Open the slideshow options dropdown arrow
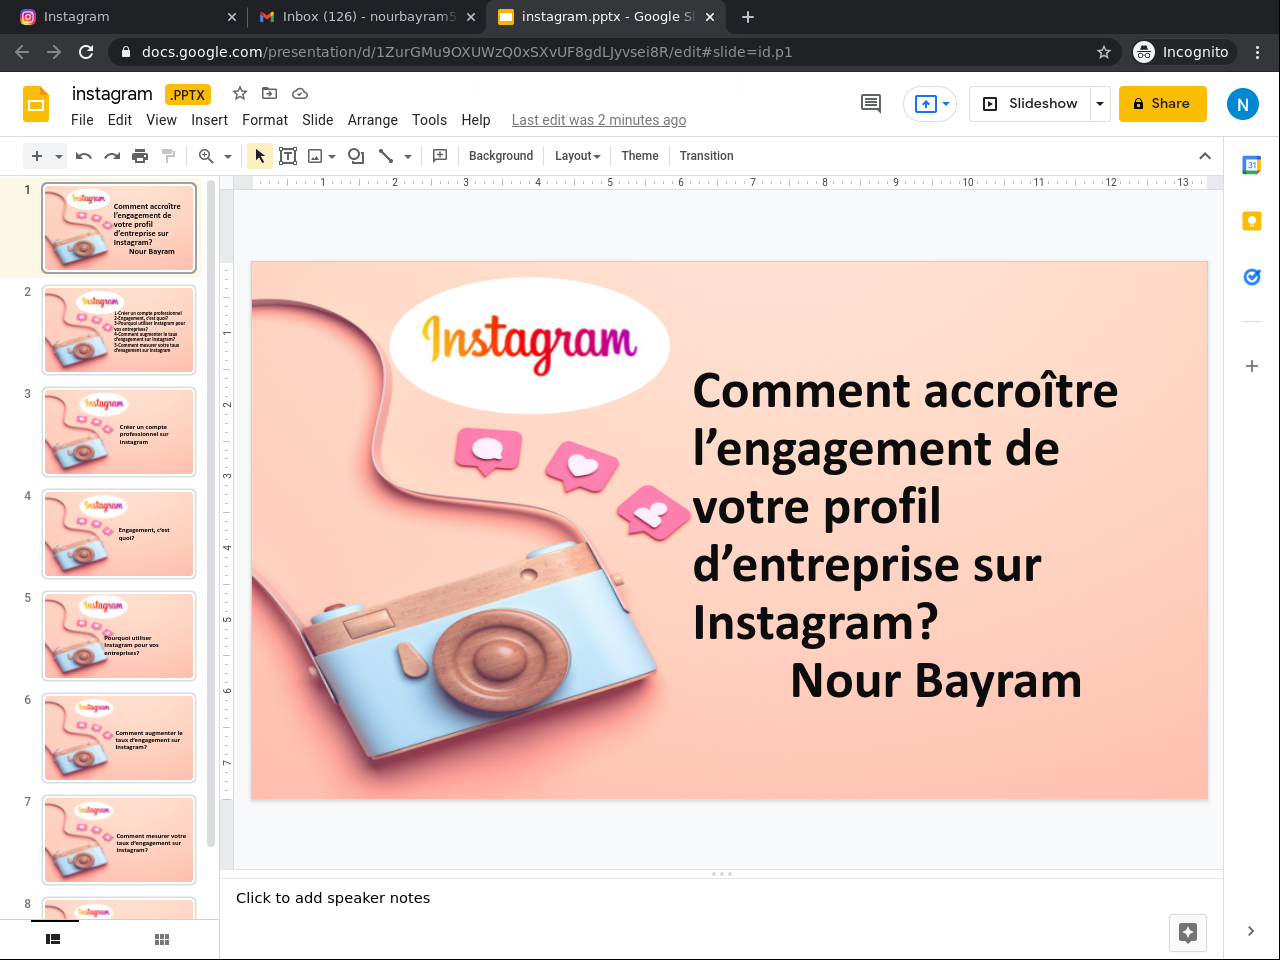Screen dimensions: 1280x960 point(1100,104)
